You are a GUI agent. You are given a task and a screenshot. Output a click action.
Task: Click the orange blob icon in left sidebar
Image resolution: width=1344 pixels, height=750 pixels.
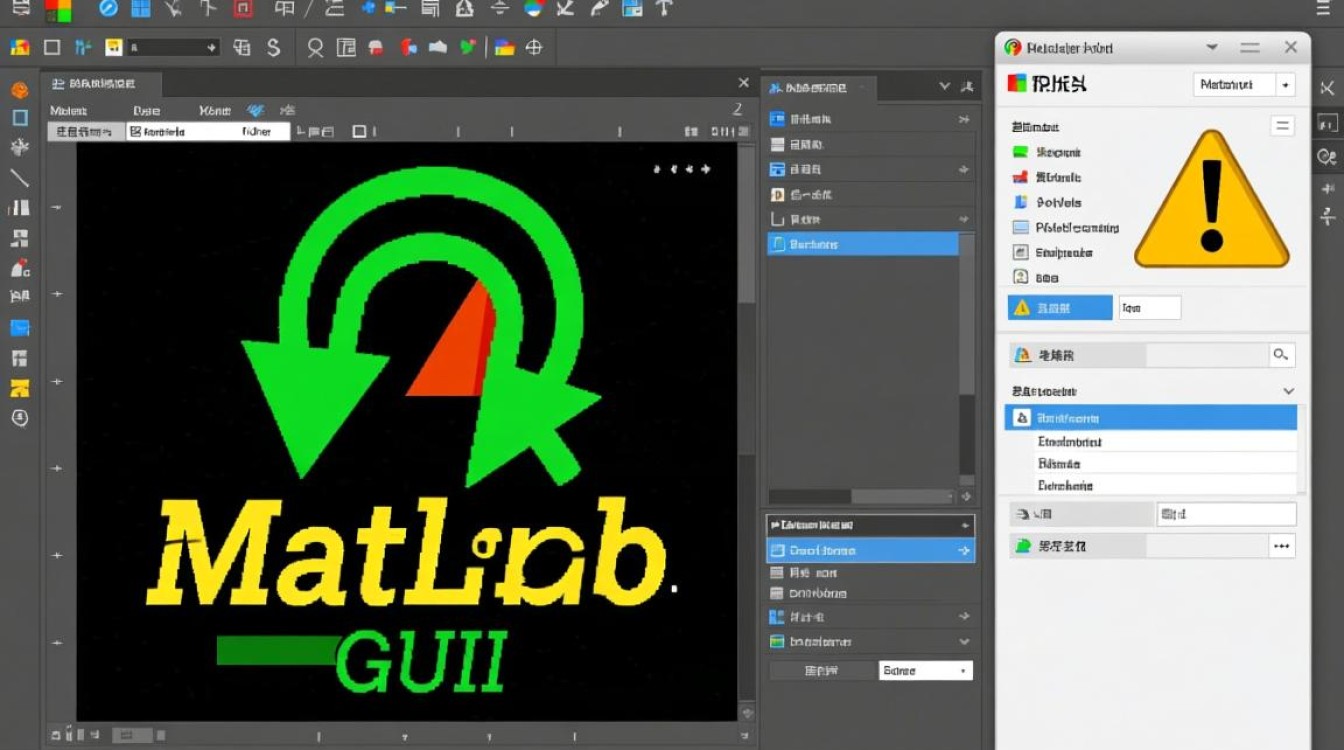tap(19, 90)
